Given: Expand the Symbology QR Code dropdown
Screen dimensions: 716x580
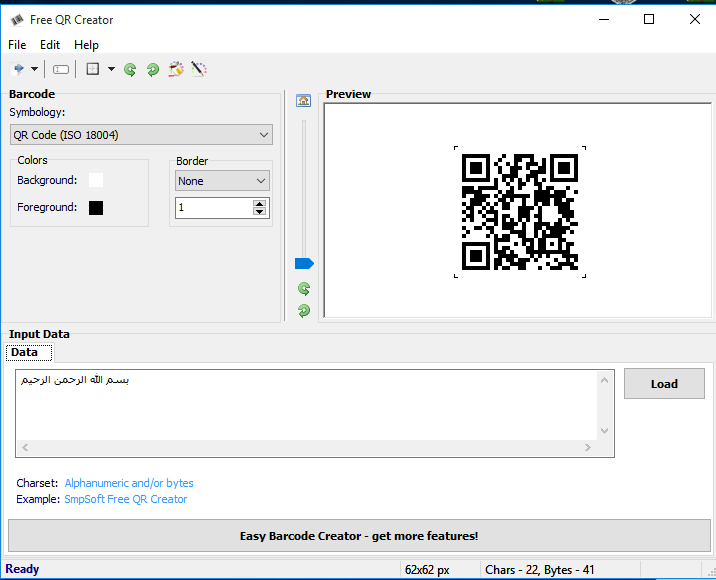Looking at the screenshot, I should point(142,135).
